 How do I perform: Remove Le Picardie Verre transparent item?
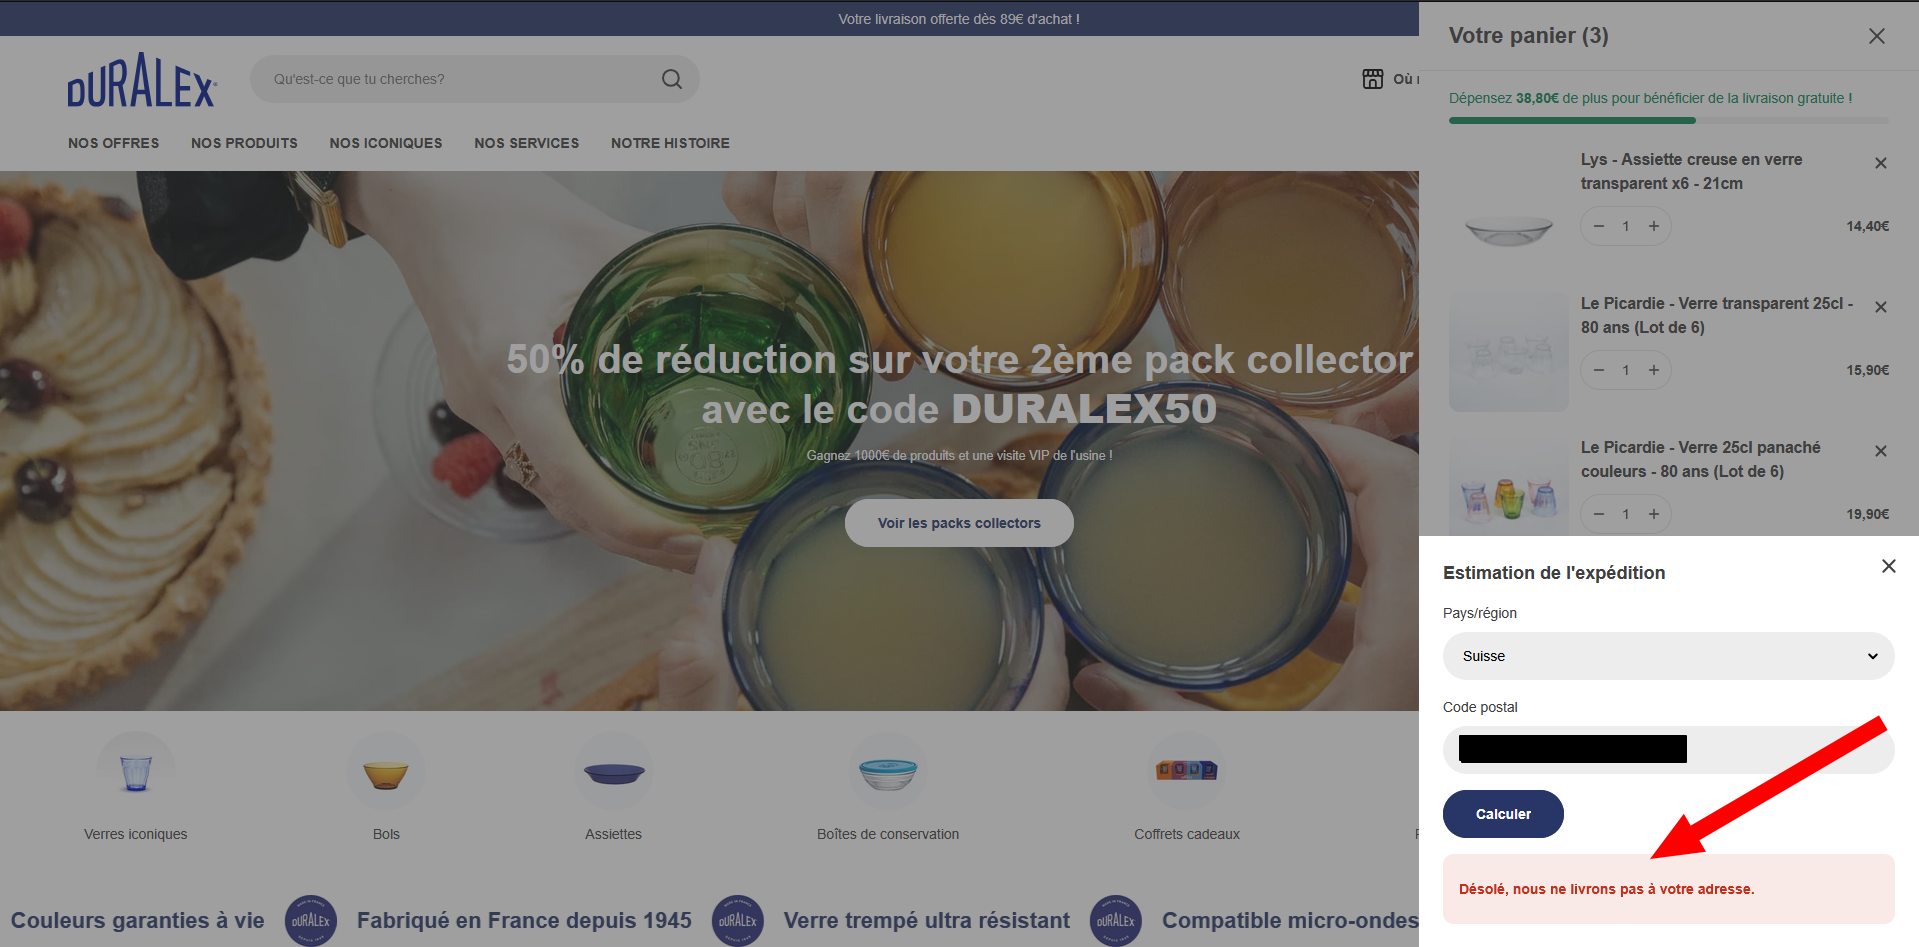pos(1881,307)
